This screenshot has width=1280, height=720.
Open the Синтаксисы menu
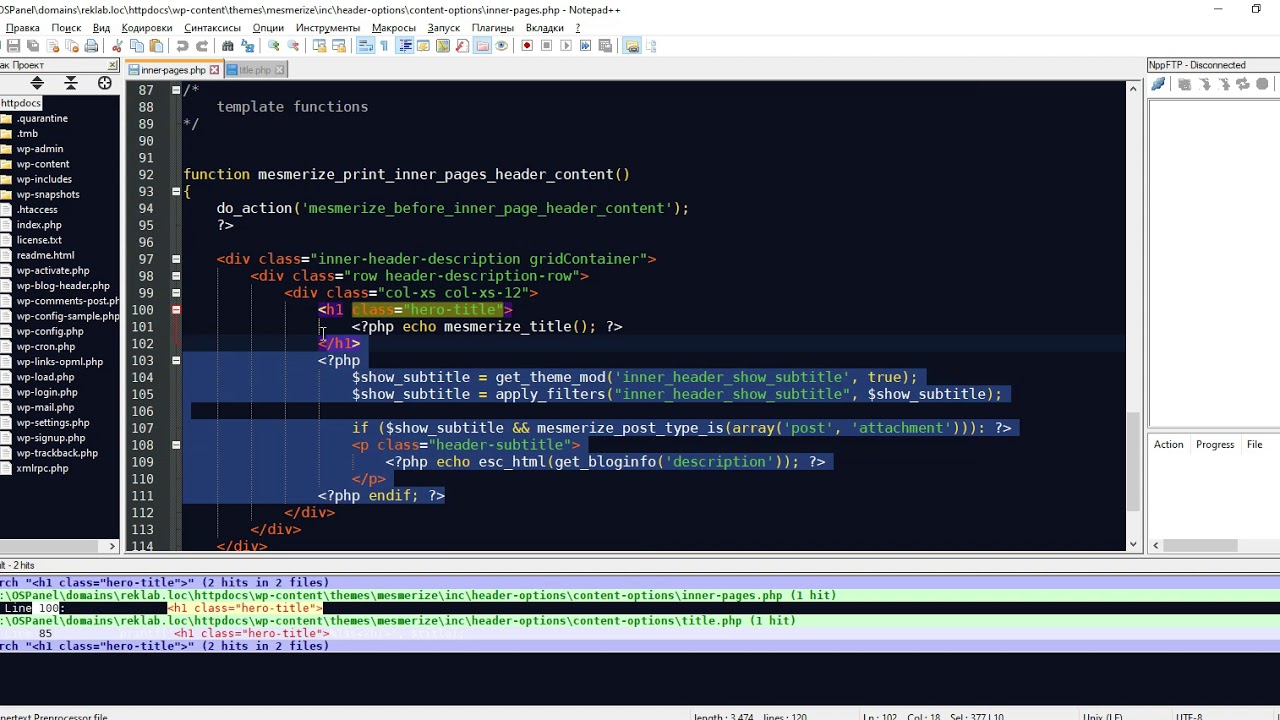(x=212, y=28)
